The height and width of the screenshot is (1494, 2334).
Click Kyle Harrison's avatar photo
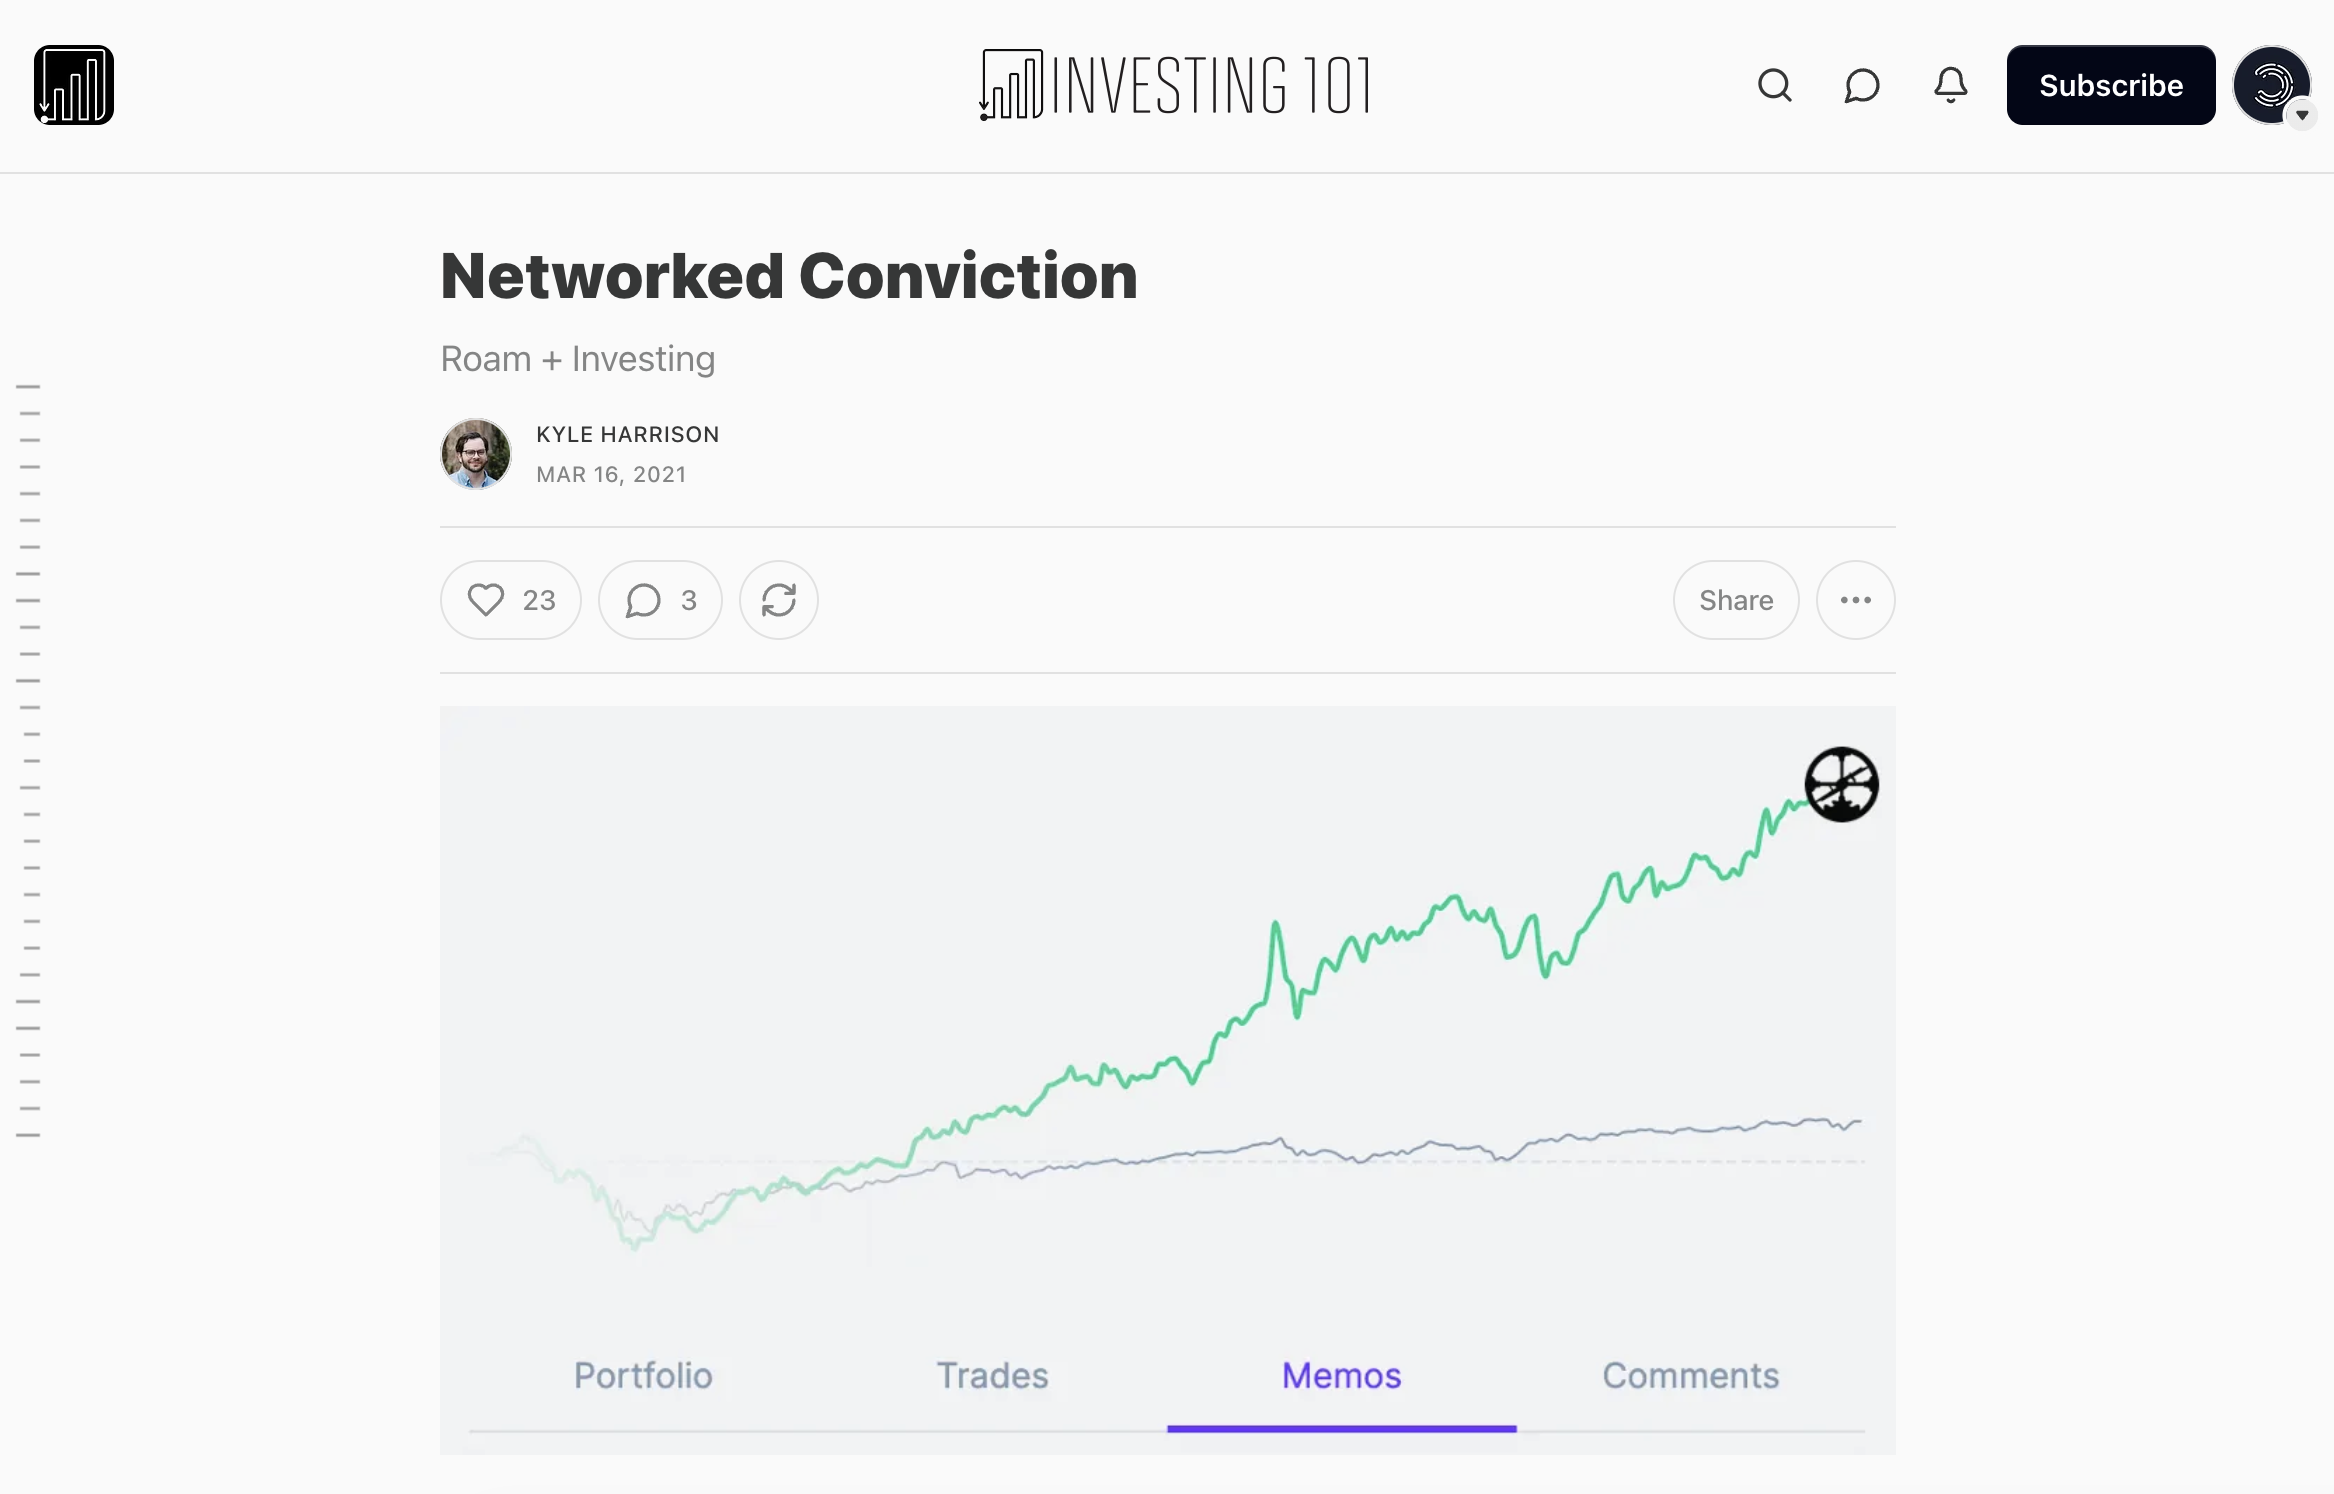(x=475, y=454)
